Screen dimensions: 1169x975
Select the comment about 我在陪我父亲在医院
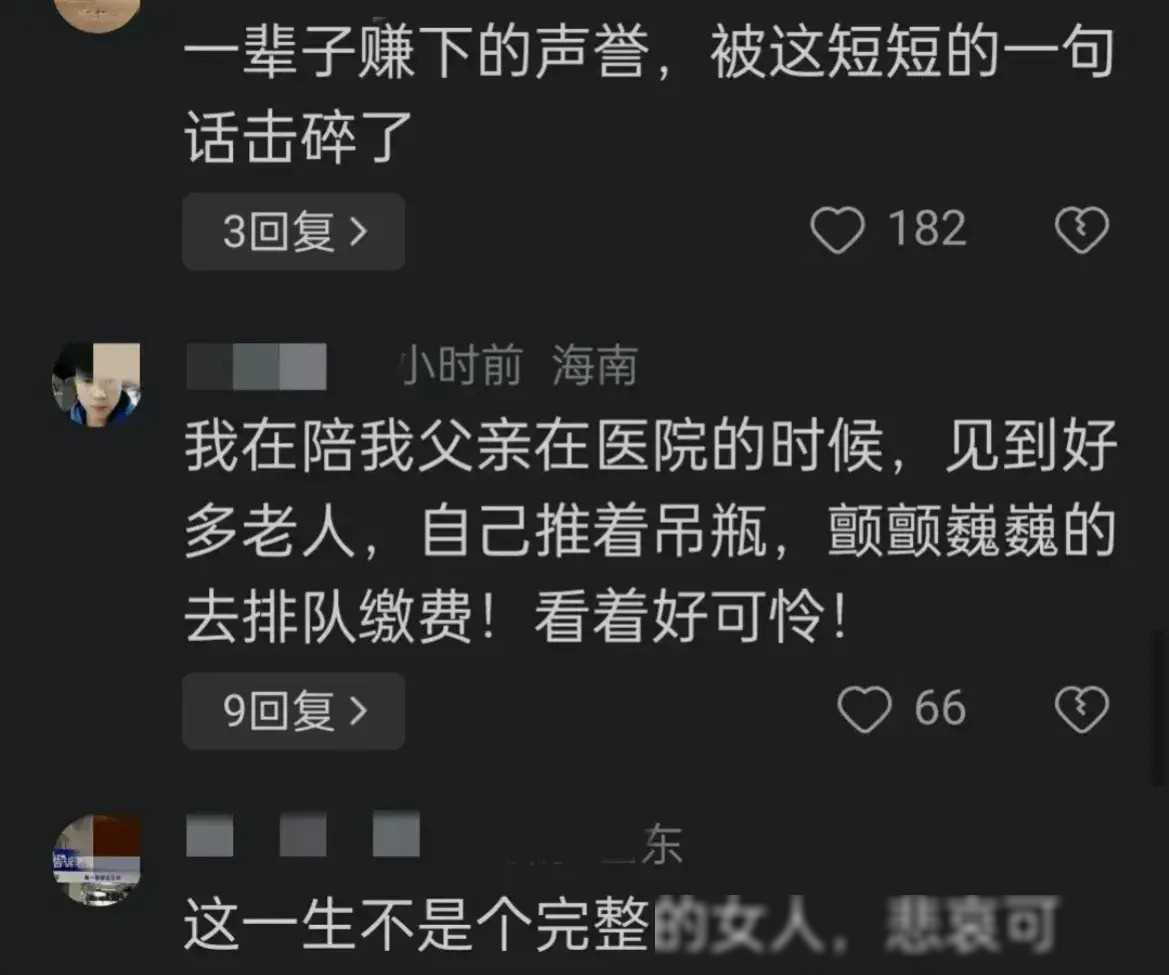[651, 531]
